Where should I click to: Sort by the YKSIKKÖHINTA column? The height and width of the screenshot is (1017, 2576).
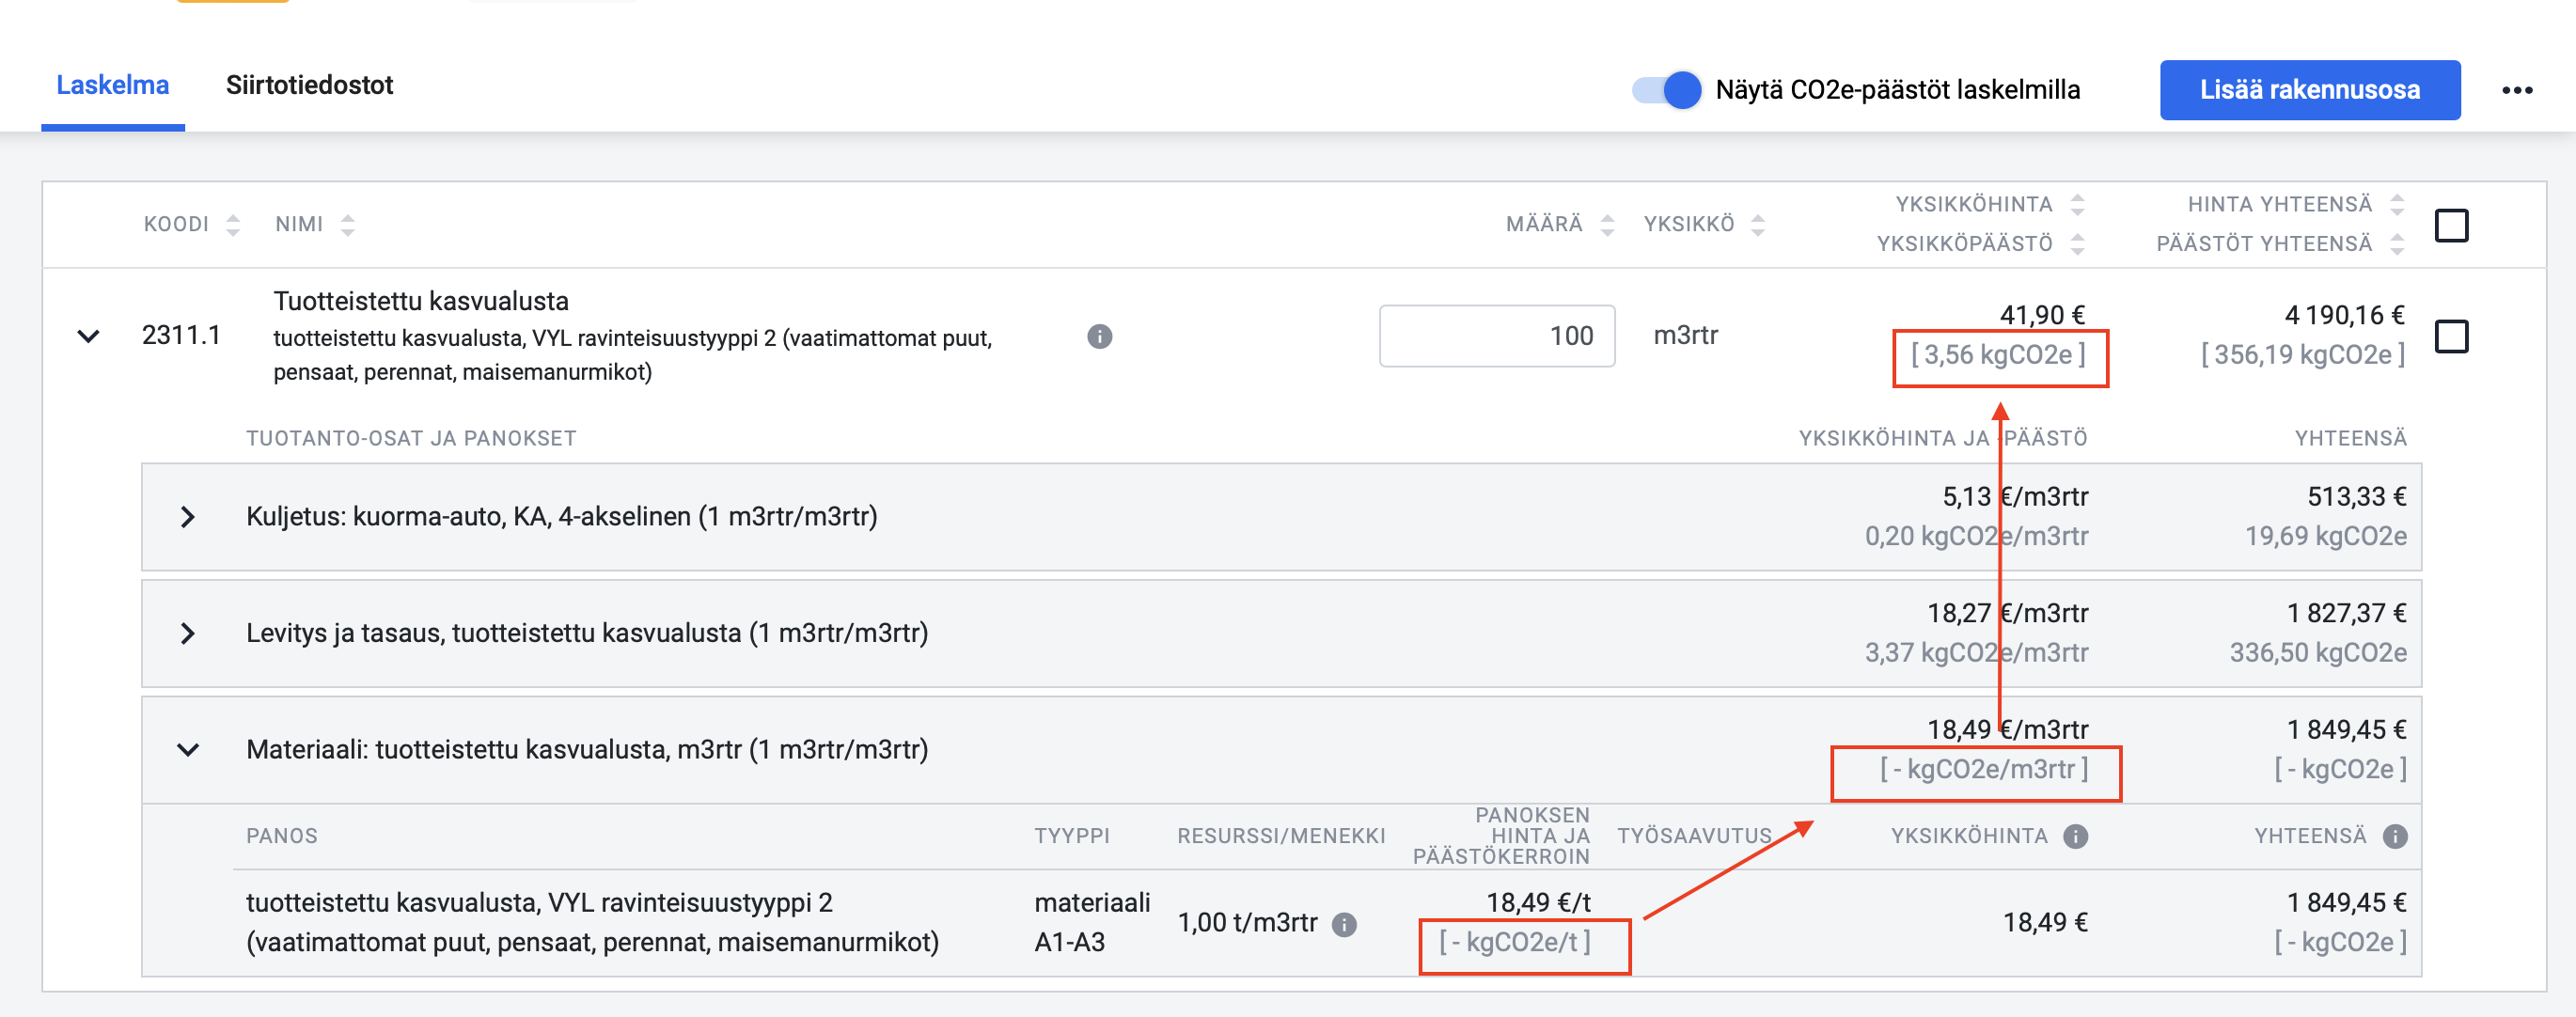point(2077,204)
